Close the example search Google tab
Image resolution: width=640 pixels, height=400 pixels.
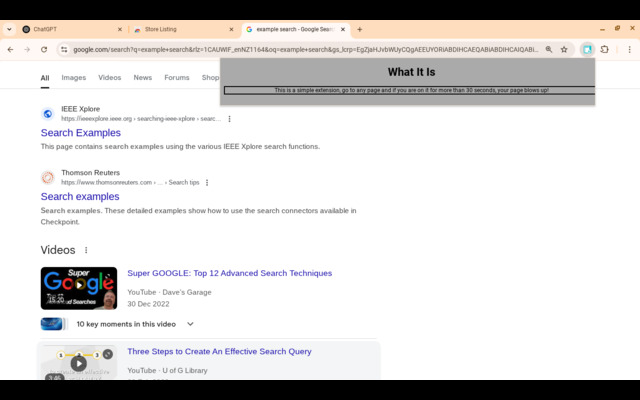point(343,29)
